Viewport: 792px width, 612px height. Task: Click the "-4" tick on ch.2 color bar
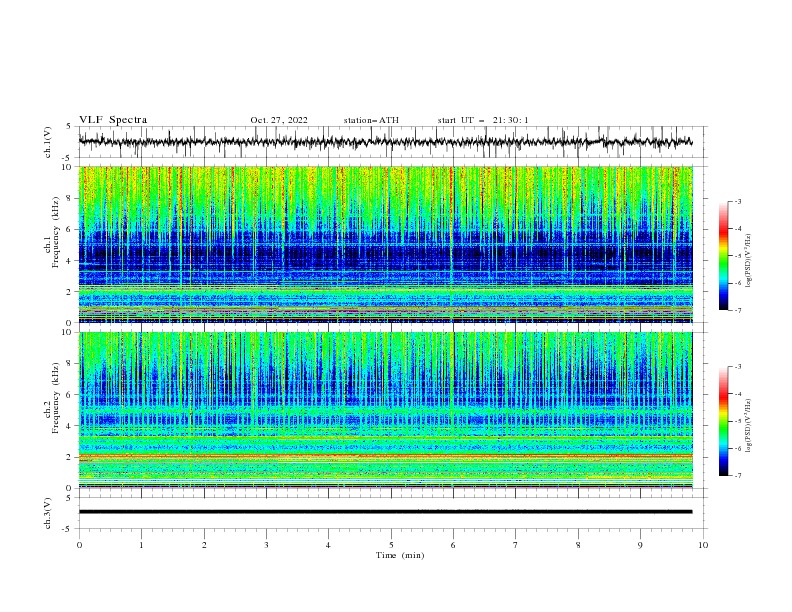pos(738,394)
